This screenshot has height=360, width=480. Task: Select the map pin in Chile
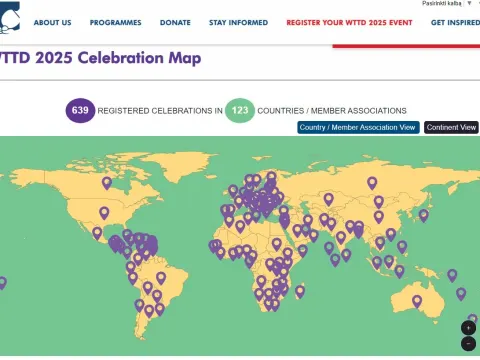[x=139, y=305]
